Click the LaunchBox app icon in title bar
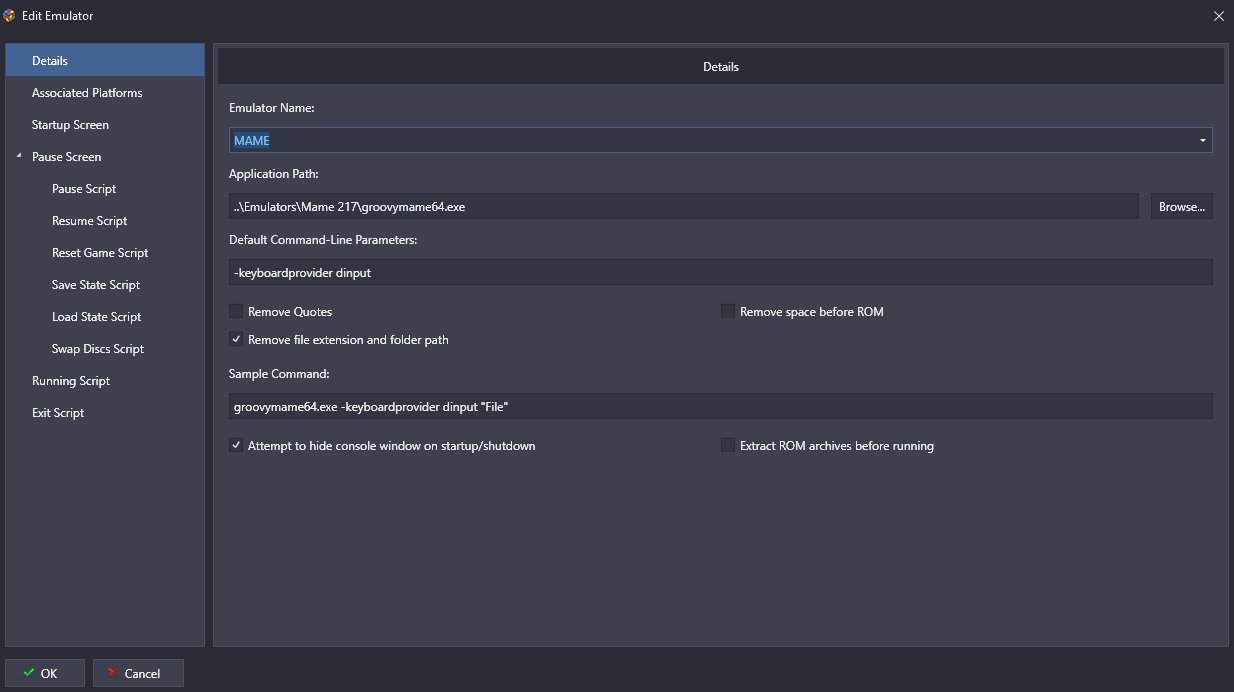The image size is (1234, 692). pyautogui.click(x=10, y=16)
